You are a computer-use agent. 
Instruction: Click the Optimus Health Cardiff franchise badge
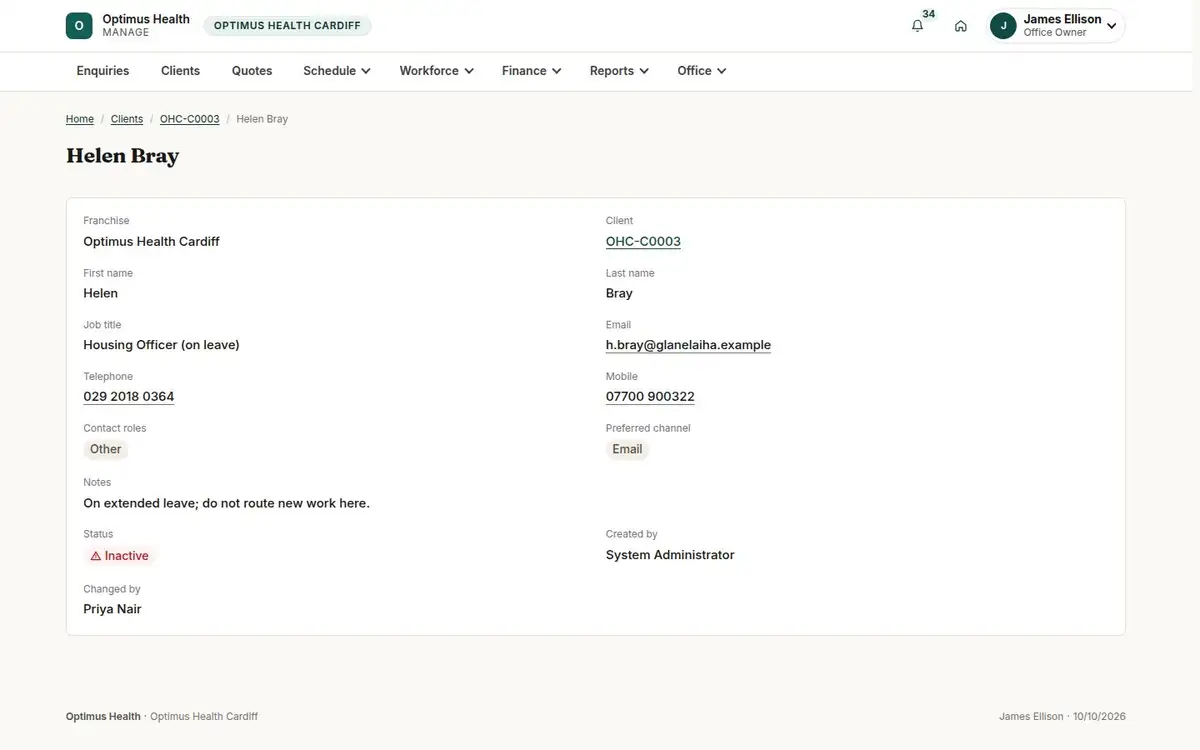287,26
